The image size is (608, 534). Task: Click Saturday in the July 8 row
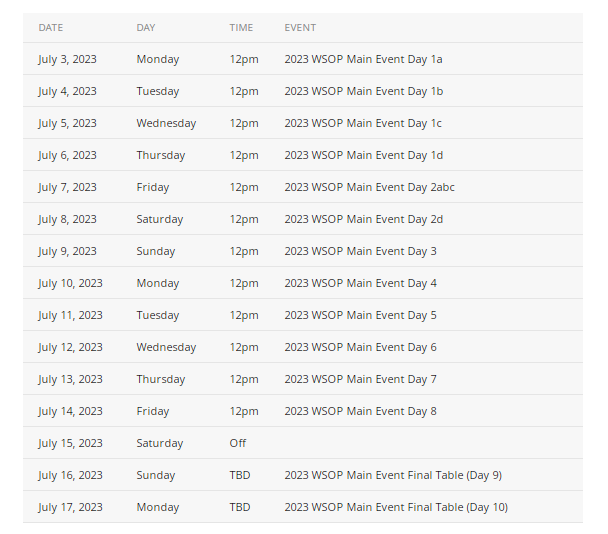160,219
